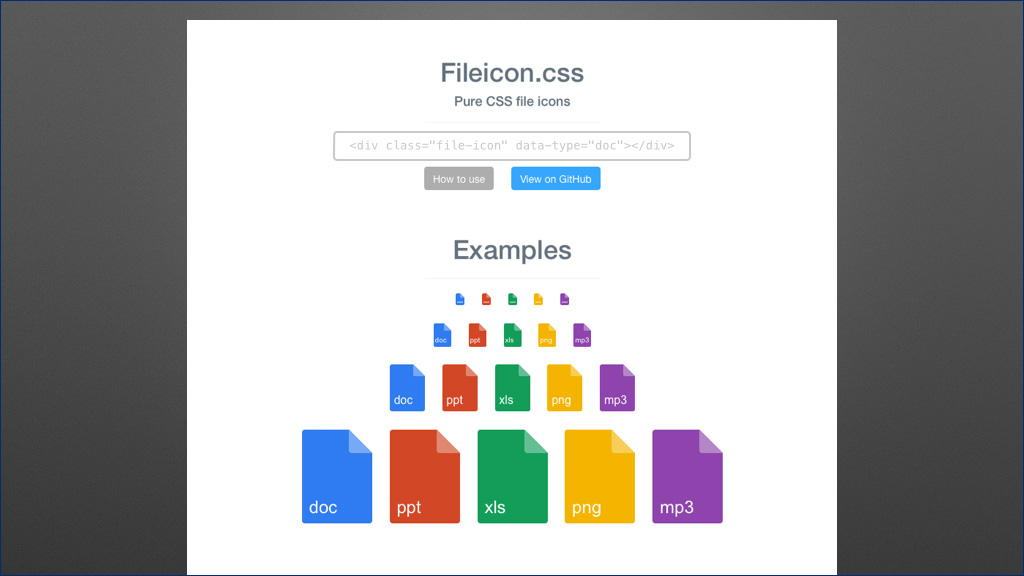Select the medium red ppt file icon
The width and height of the screenshot is (1024, 576).
(x=460, y=388)
